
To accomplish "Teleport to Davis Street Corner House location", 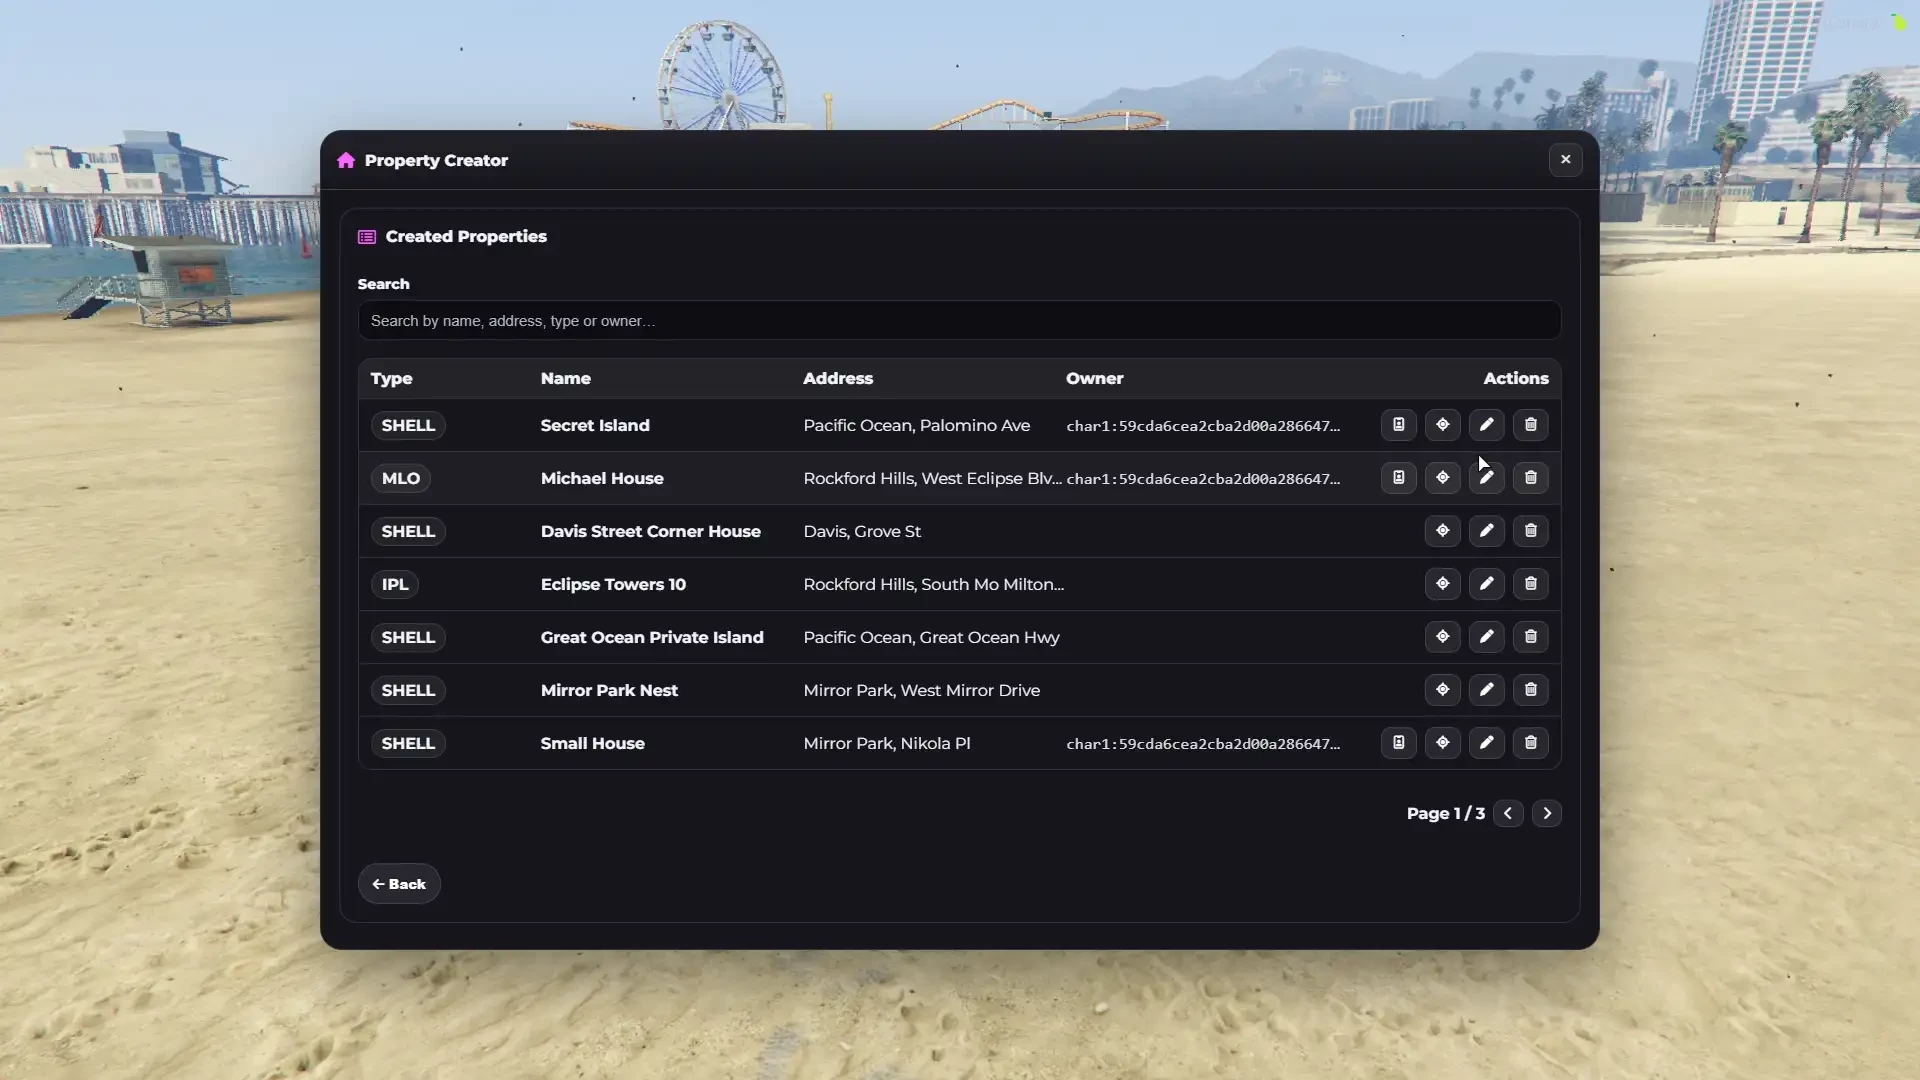I will 1442,531.
